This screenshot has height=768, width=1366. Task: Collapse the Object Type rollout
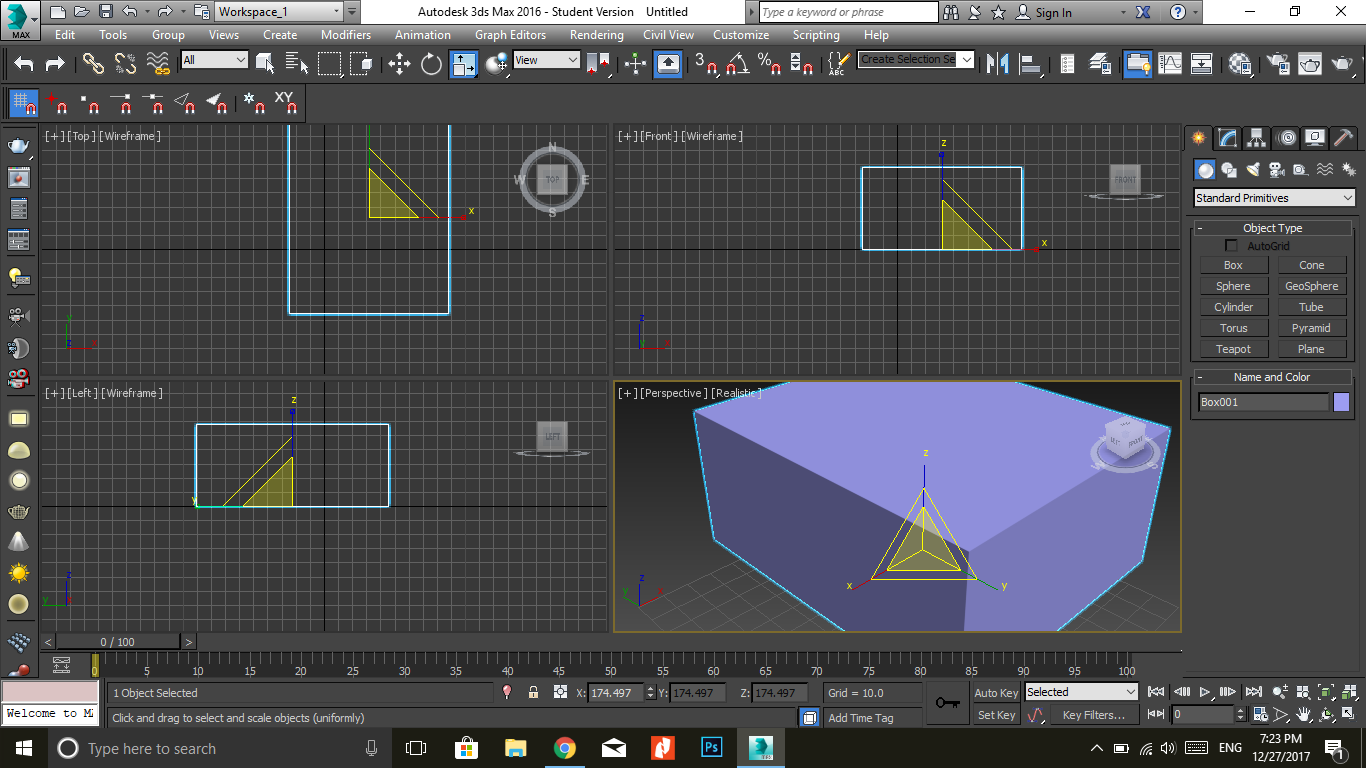pos(1273,228)
